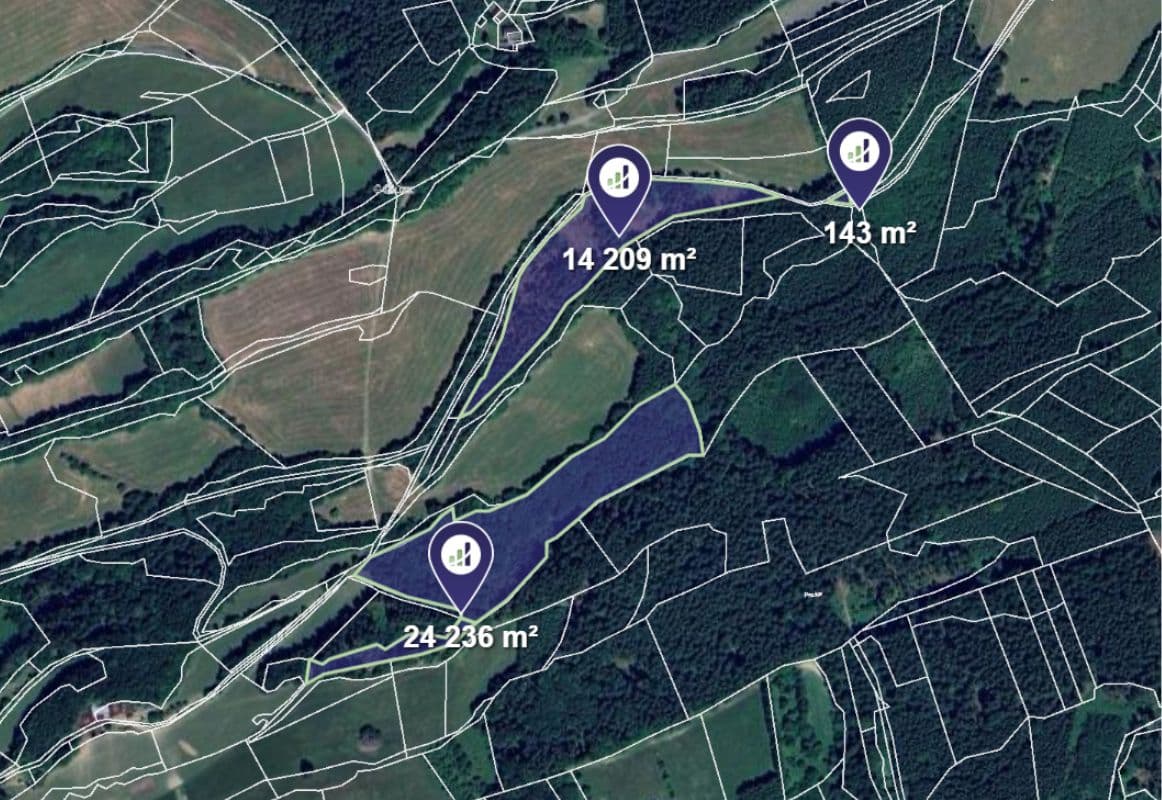
Task: Click the map pin above 14 209 m²
Action: 619,189
